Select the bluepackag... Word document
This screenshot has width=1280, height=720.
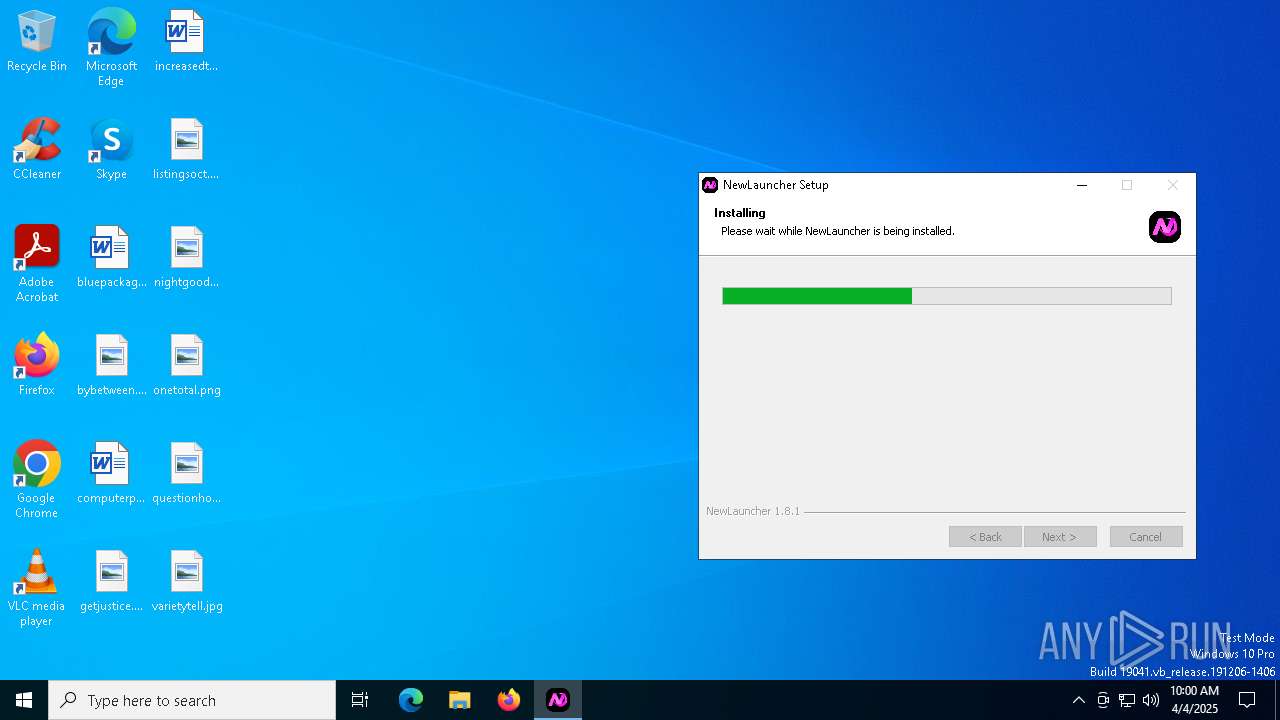111,257
